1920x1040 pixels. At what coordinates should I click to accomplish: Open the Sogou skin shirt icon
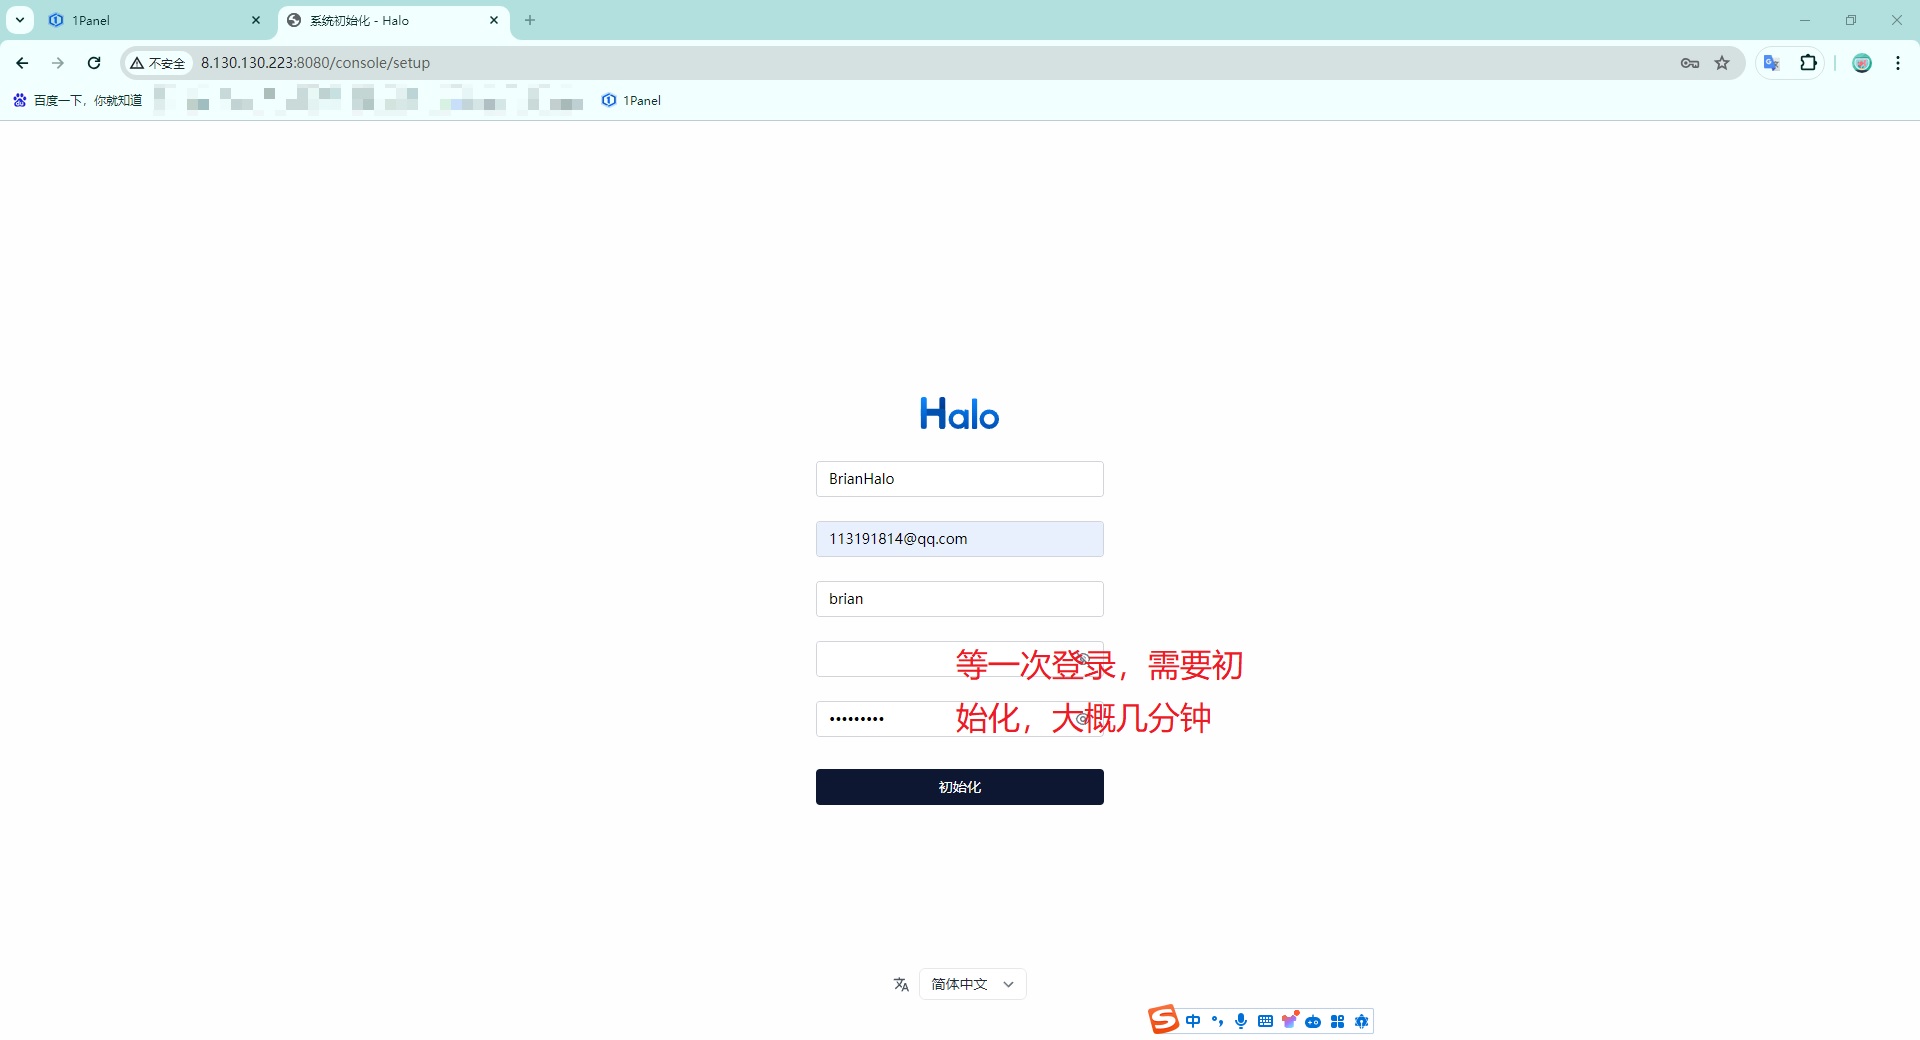(x=1289, y=1021)
